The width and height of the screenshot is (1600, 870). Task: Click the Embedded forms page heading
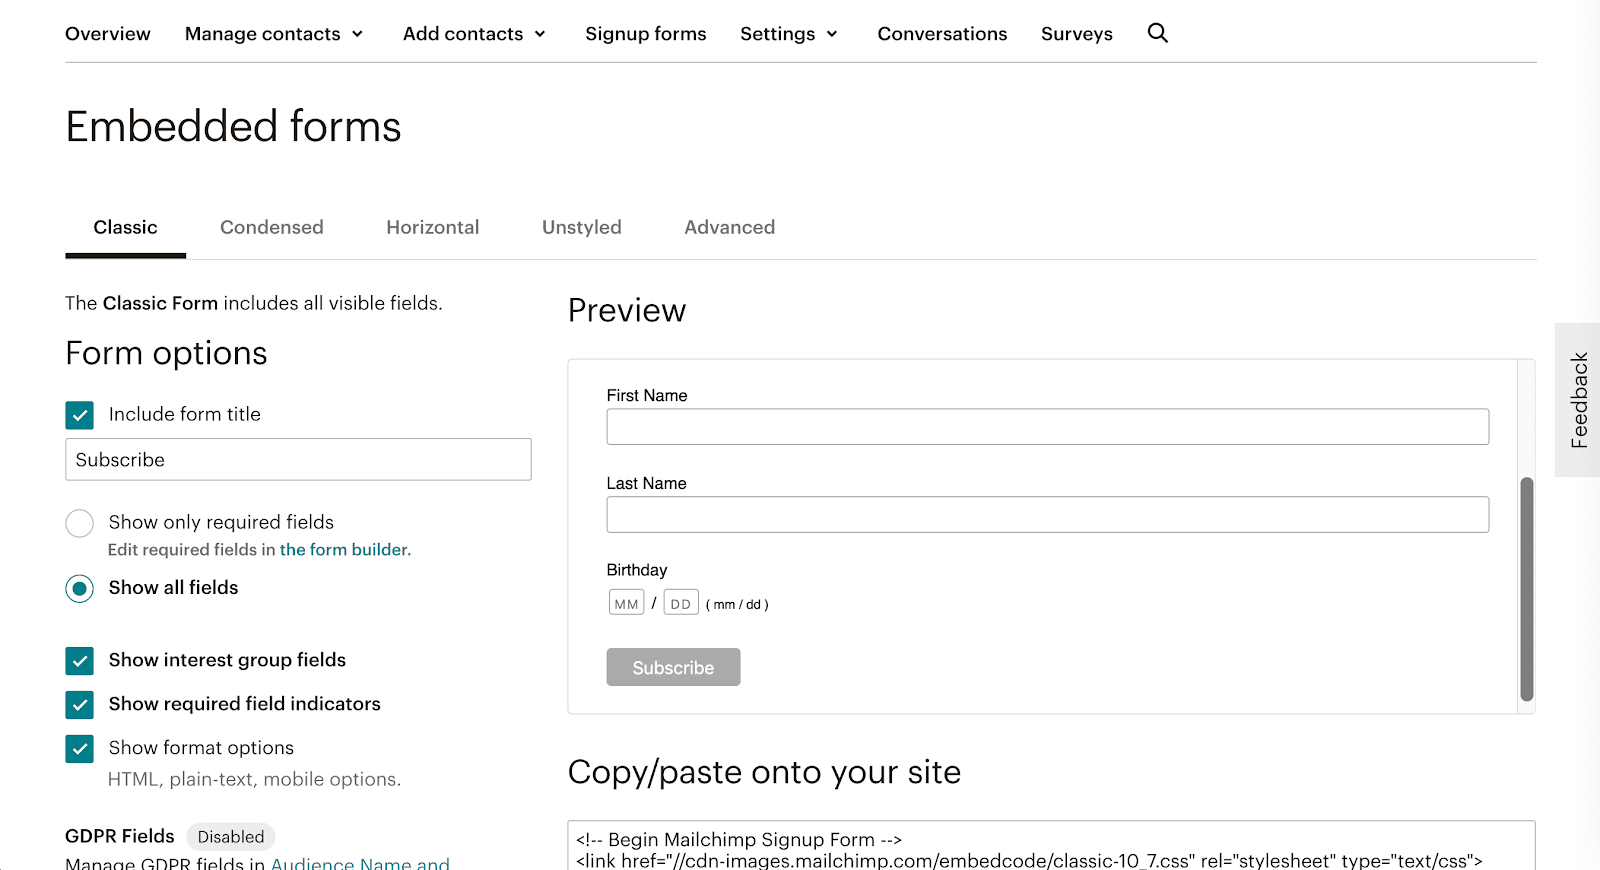point(233,127)
